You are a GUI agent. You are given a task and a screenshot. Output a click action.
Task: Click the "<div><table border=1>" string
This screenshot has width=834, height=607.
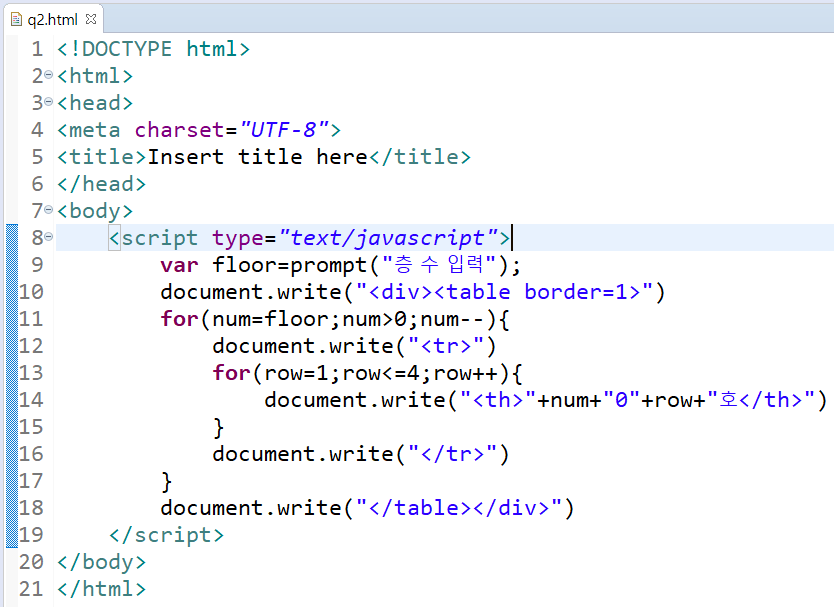coord(504,292)
